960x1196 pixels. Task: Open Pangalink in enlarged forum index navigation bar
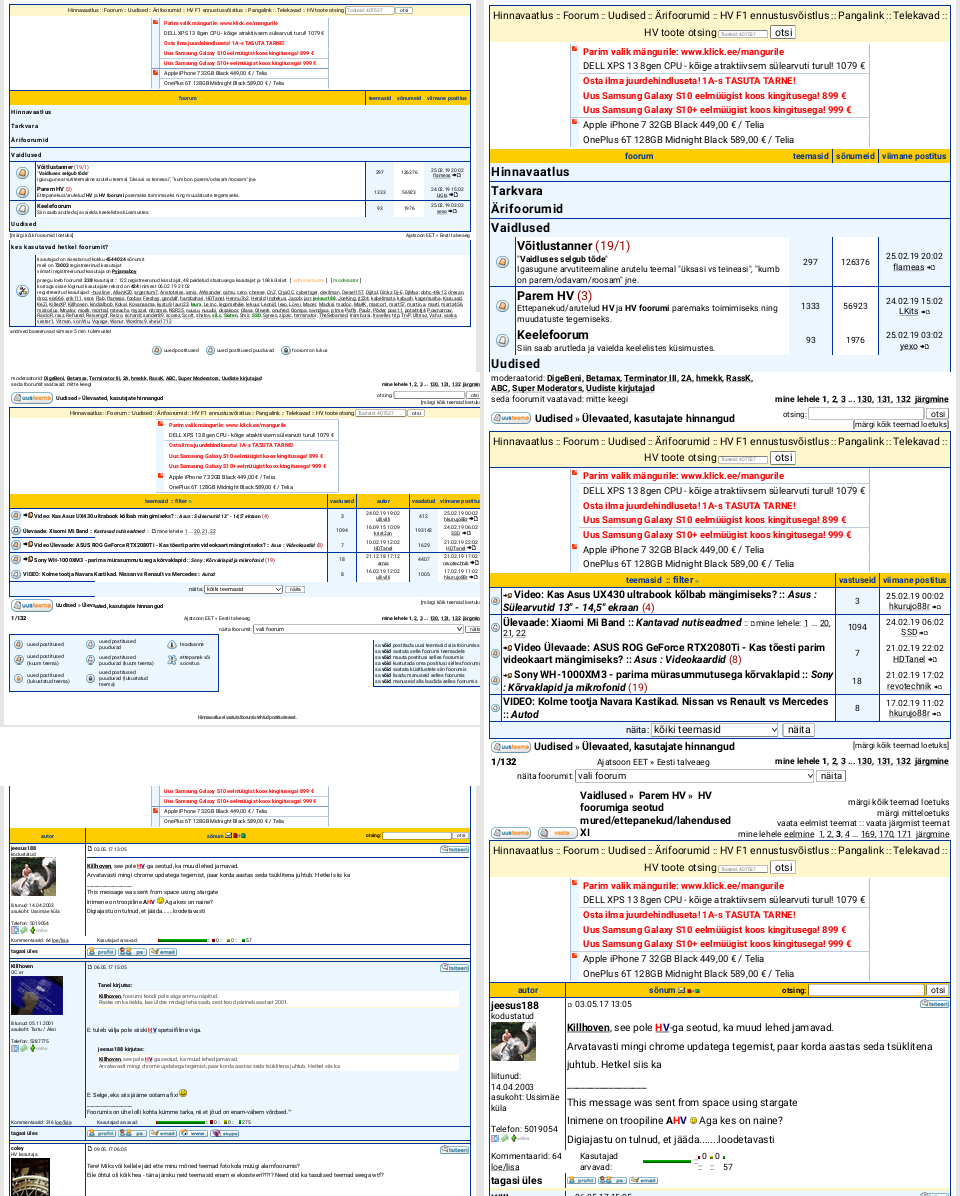pyautogui.click(x=862, y=15)
